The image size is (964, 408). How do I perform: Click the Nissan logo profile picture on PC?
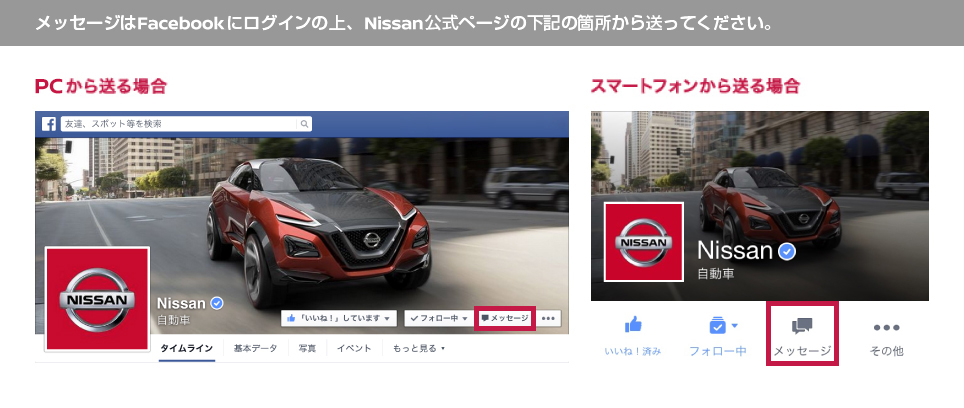click(97, 299)
